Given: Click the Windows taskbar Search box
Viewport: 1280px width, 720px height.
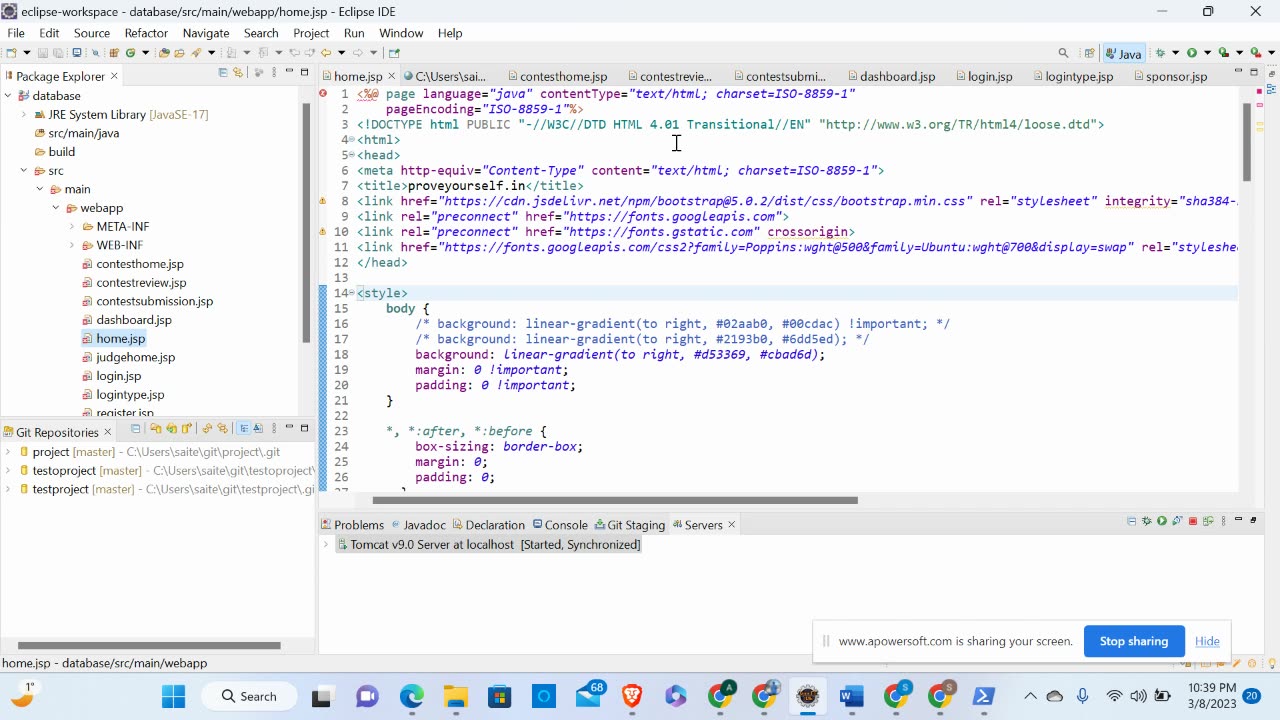Looking at the screenshot, I should point(250,696).
